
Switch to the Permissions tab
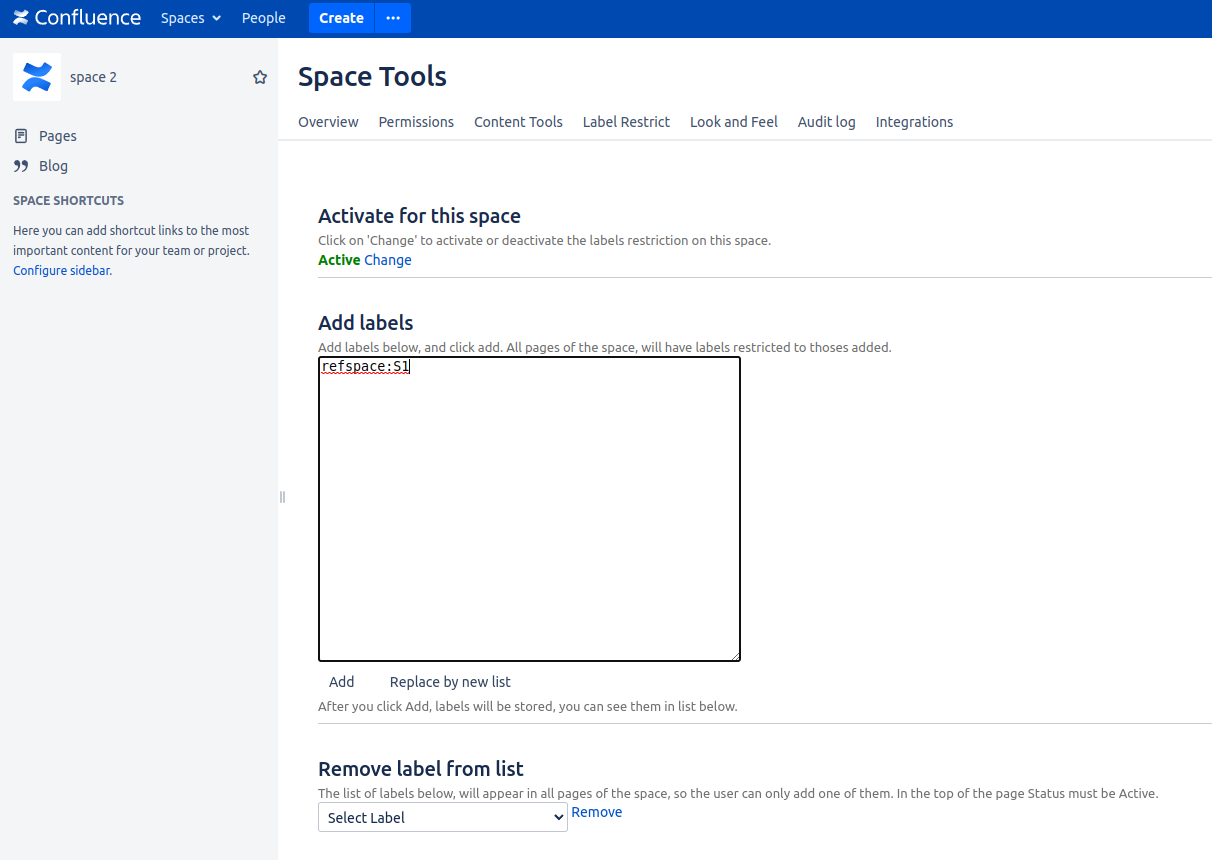pos(416,122)
